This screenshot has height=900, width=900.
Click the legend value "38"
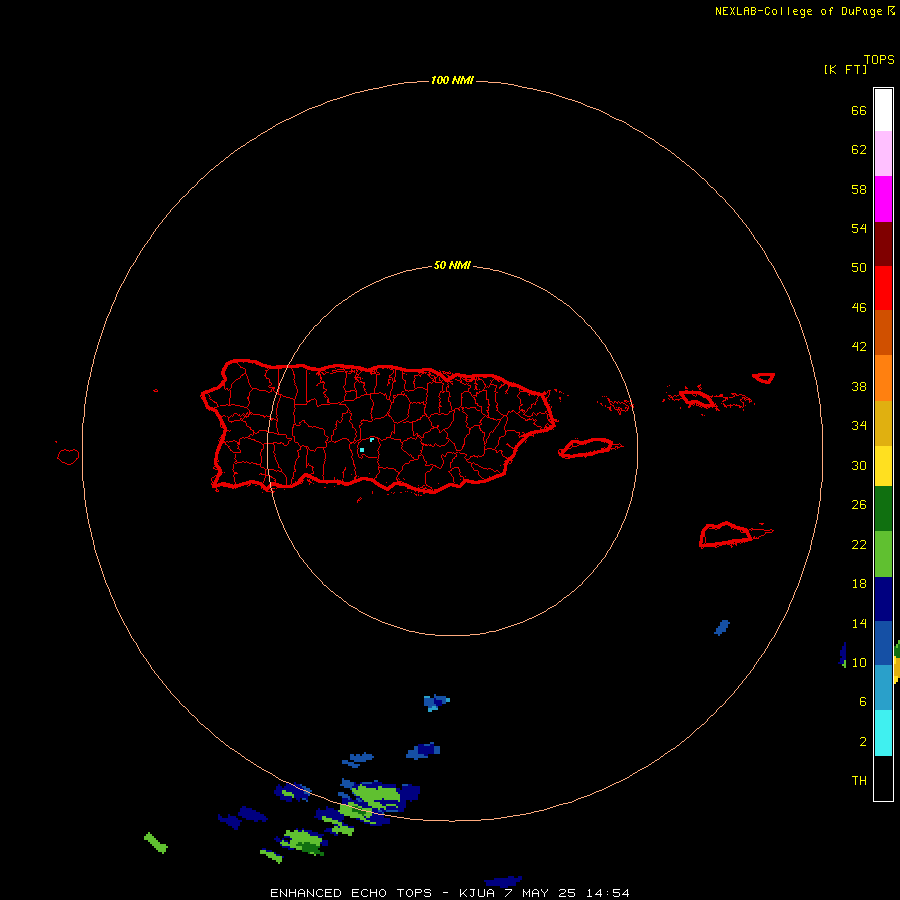[859, 387]
